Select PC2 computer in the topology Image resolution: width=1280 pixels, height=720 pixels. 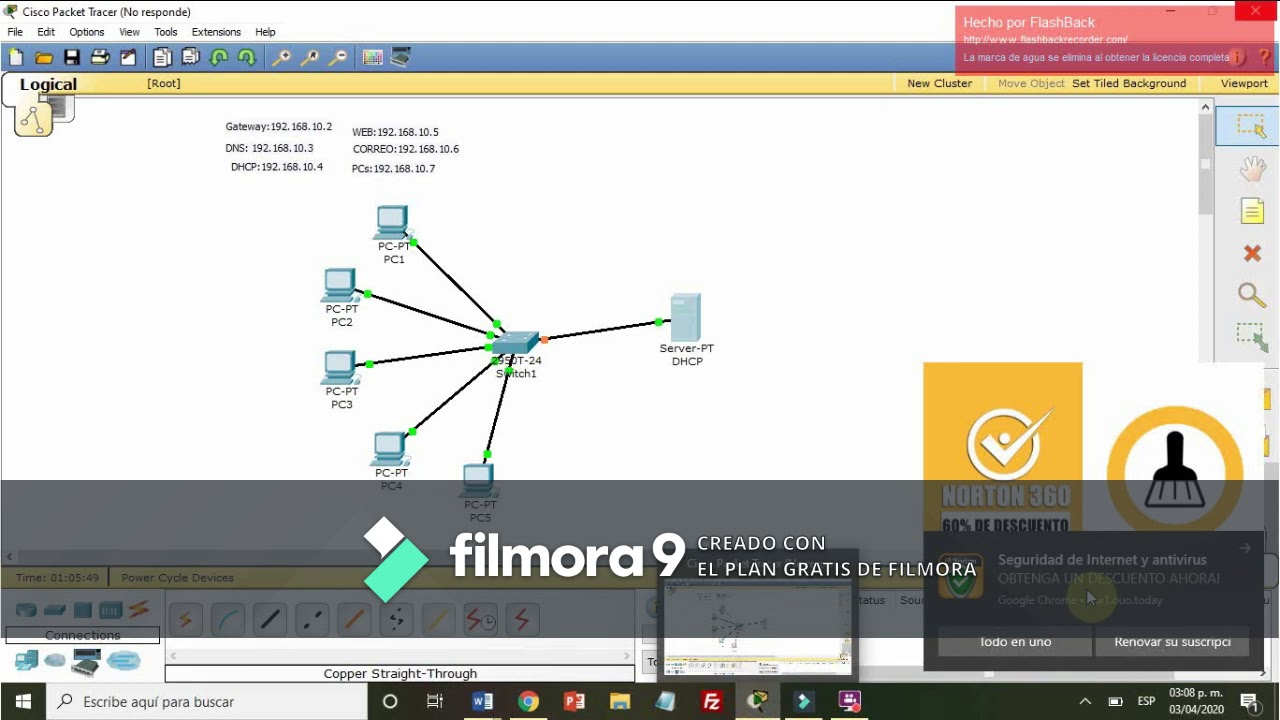(x=341, y=287)
